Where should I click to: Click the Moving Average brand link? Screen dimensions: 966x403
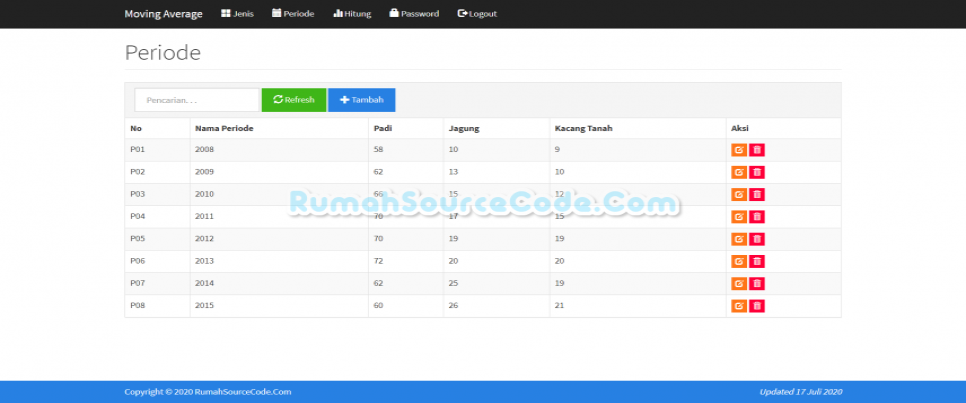point(163,14)
